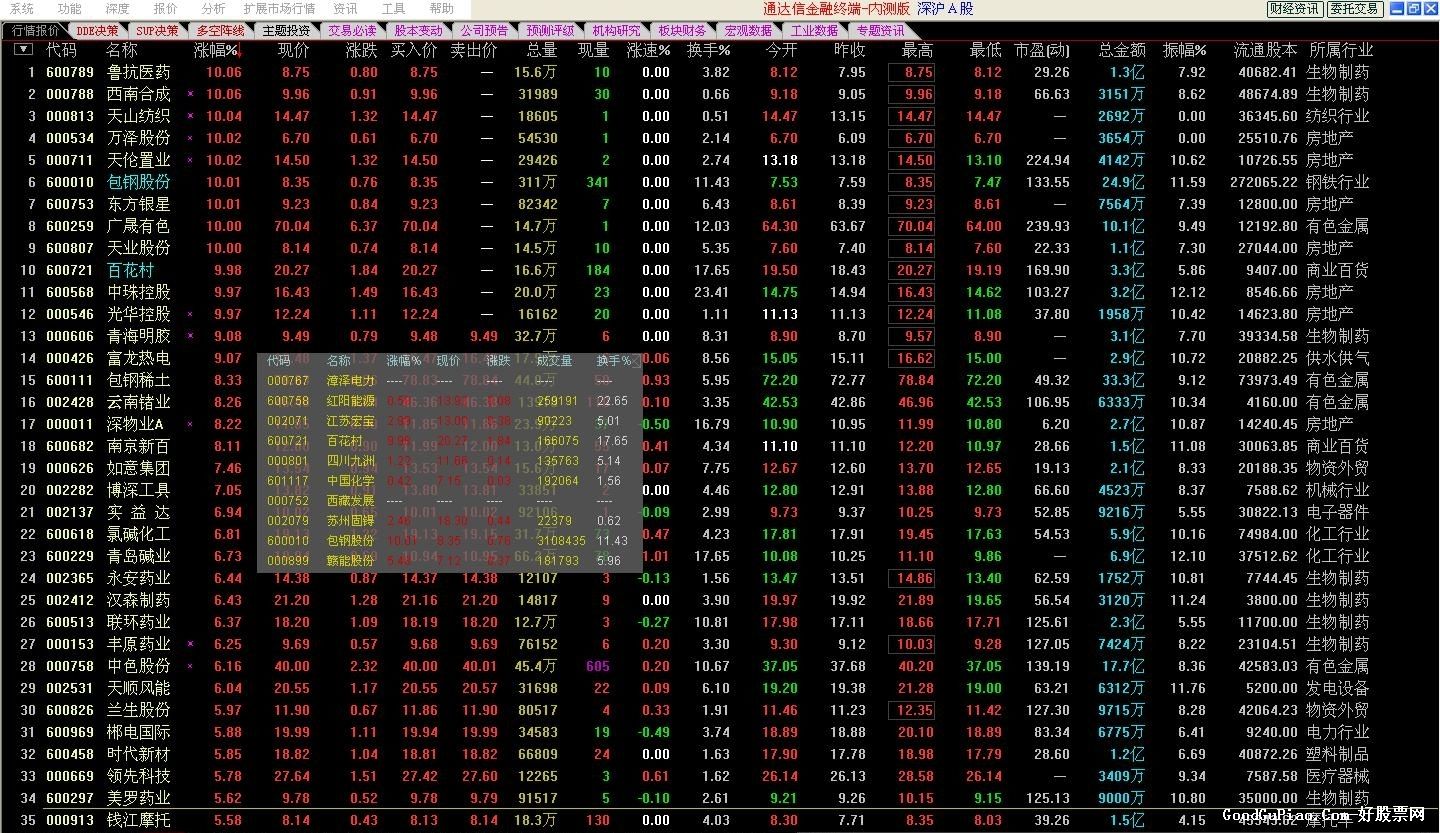Sort by the 代码 column header in main table
Screen dimensions: 1440x833
[61, 50]
